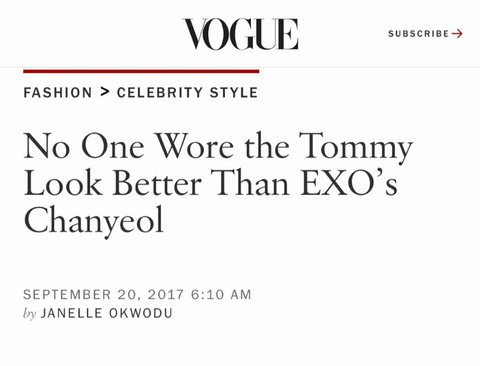Go to the Fashion breadcrumb section
480x366 pixels.
[58, 92]
